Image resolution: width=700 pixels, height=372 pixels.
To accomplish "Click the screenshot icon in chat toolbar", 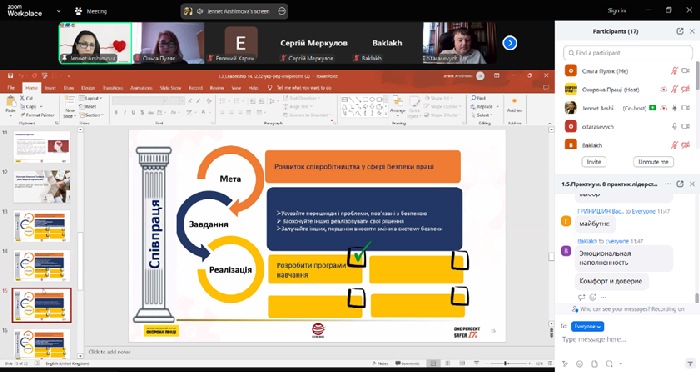I will coord(609,364).
